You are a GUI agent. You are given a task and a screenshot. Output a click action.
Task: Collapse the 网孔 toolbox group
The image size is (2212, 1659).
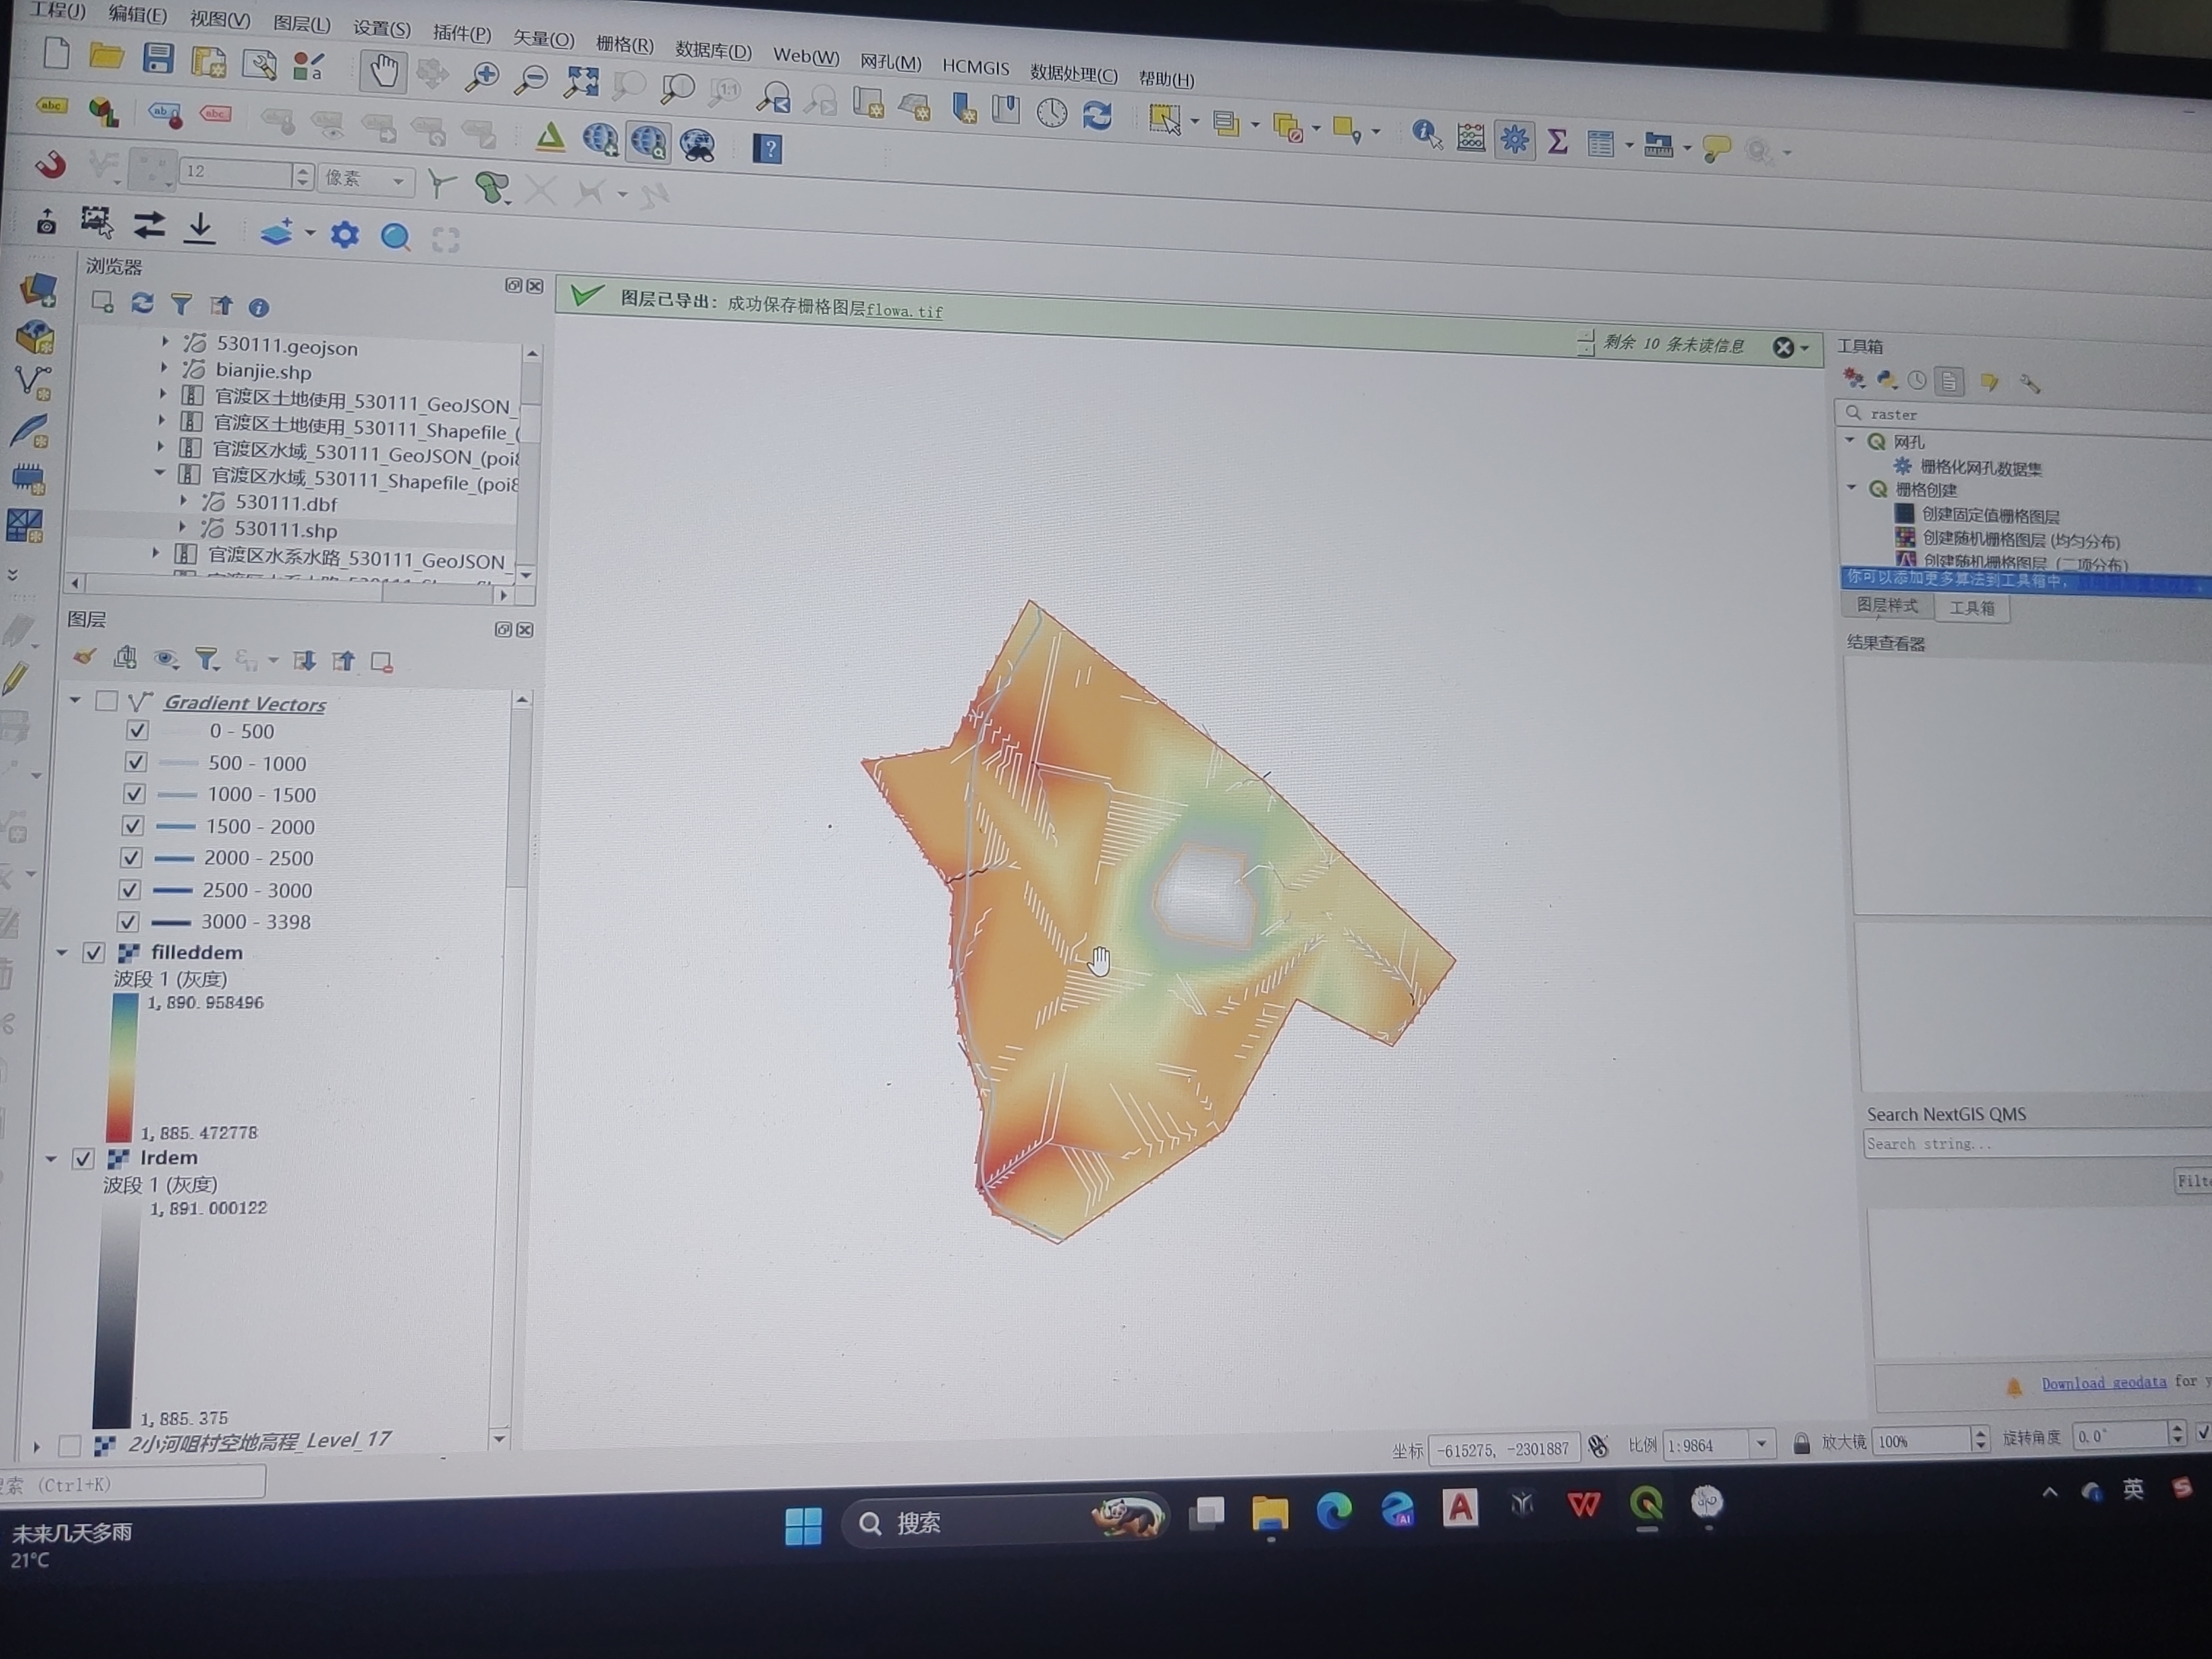tap(1850, 439)
